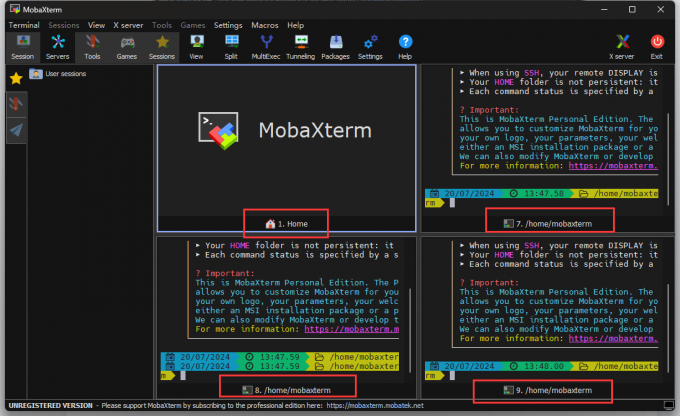Click the MobaXterm title bar app icon
This screenshot has height=416, width=680.
[15, 9]
